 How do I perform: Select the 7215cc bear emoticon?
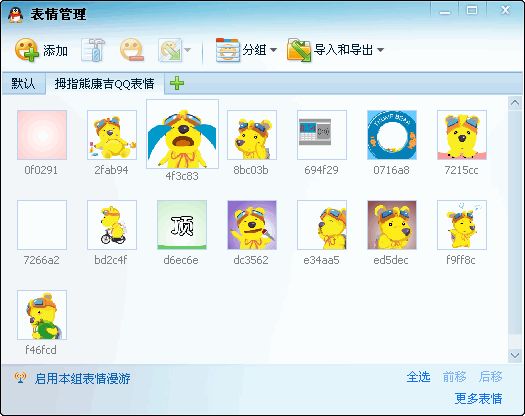click(x=462, y=135)
